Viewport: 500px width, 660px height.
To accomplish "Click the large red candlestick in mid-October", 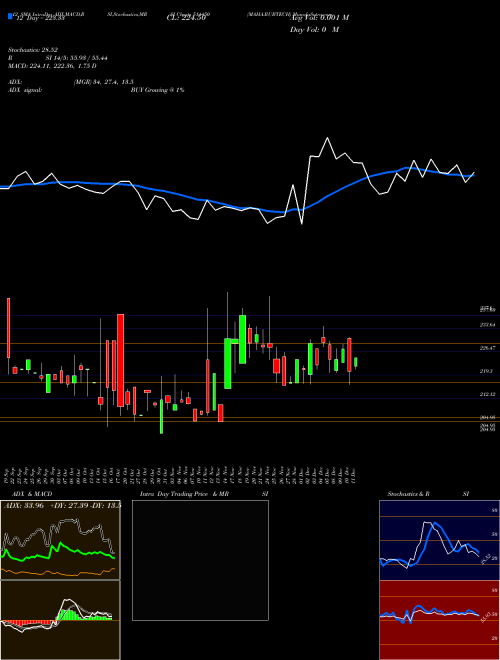I will 120,360.
